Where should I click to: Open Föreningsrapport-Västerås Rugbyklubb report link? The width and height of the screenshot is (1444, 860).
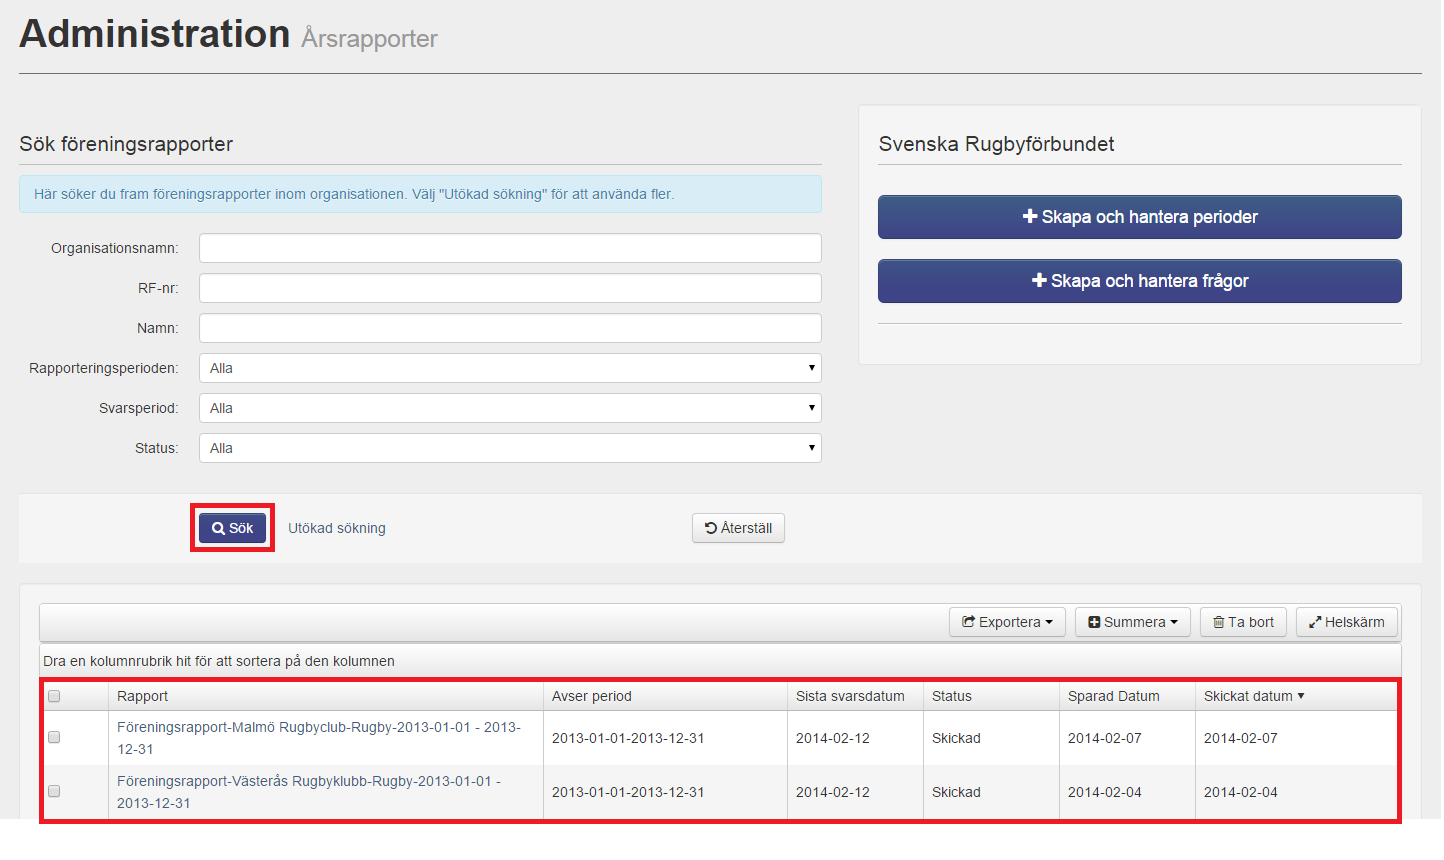coord(309,792)
